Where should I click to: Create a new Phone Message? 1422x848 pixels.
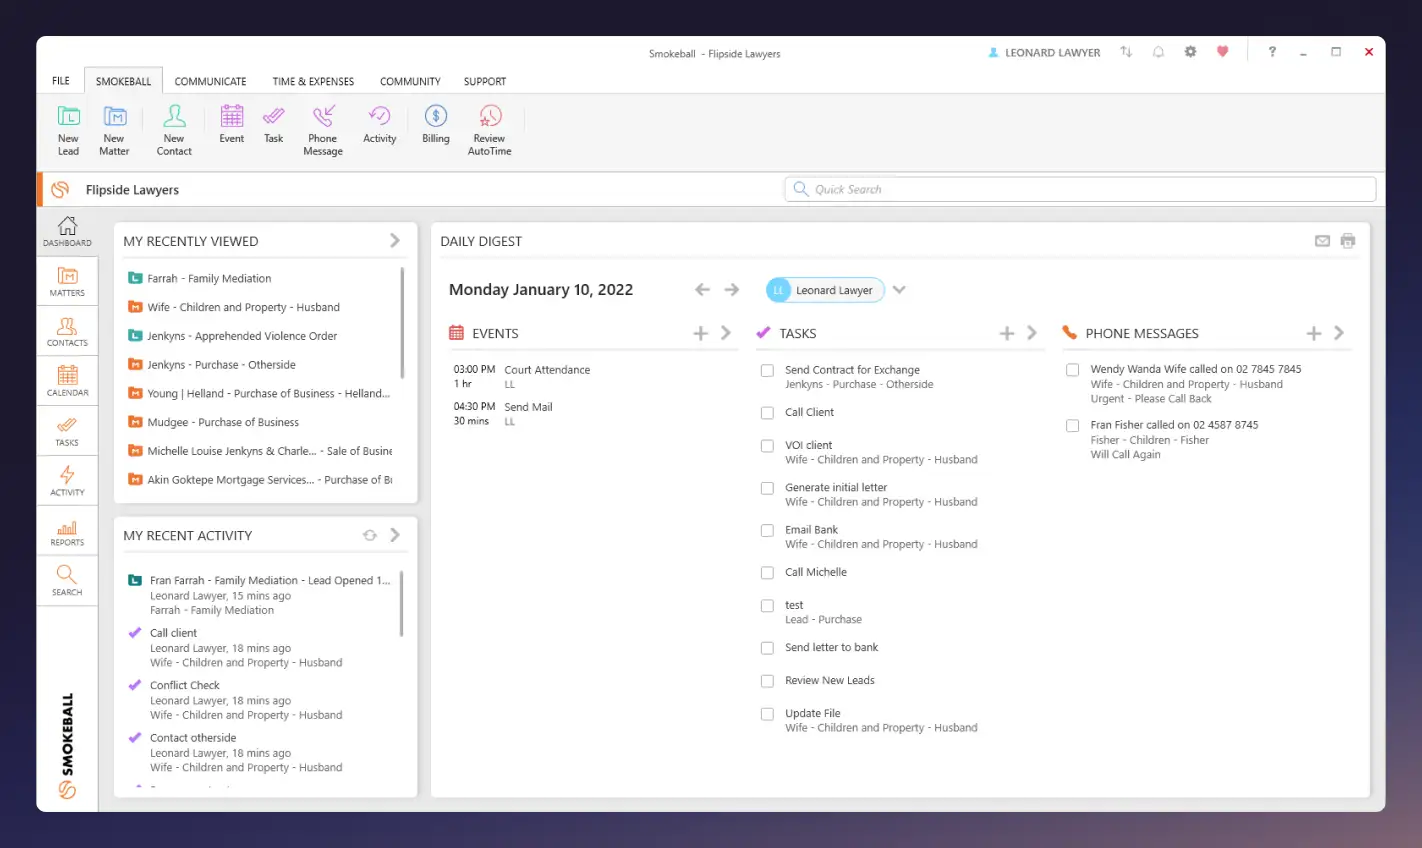click(322, 128)
